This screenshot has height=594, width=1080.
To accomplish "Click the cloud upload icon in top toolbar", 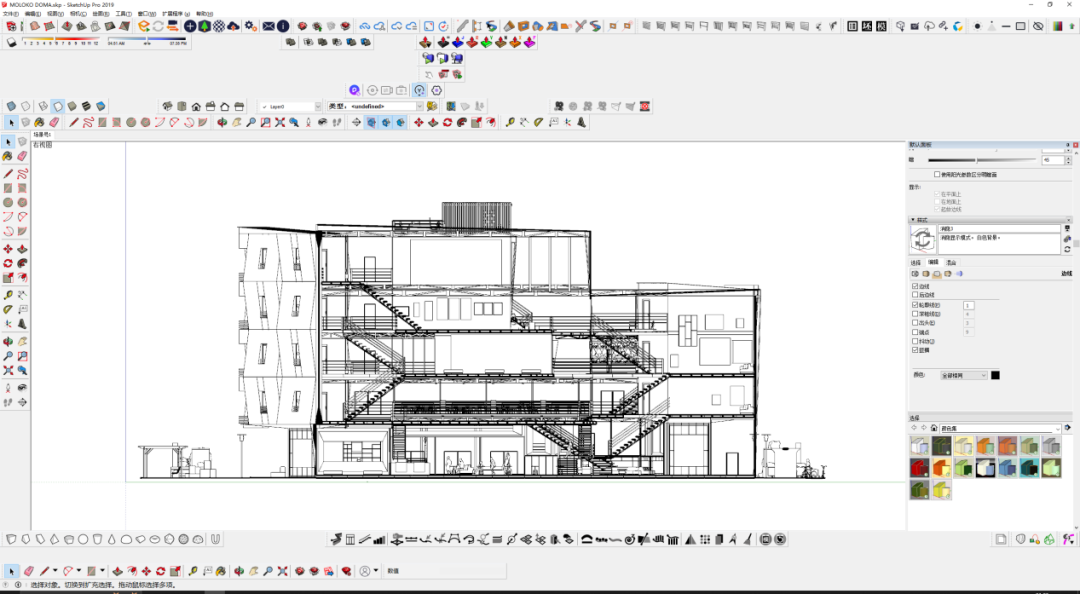I will (233, 26).
